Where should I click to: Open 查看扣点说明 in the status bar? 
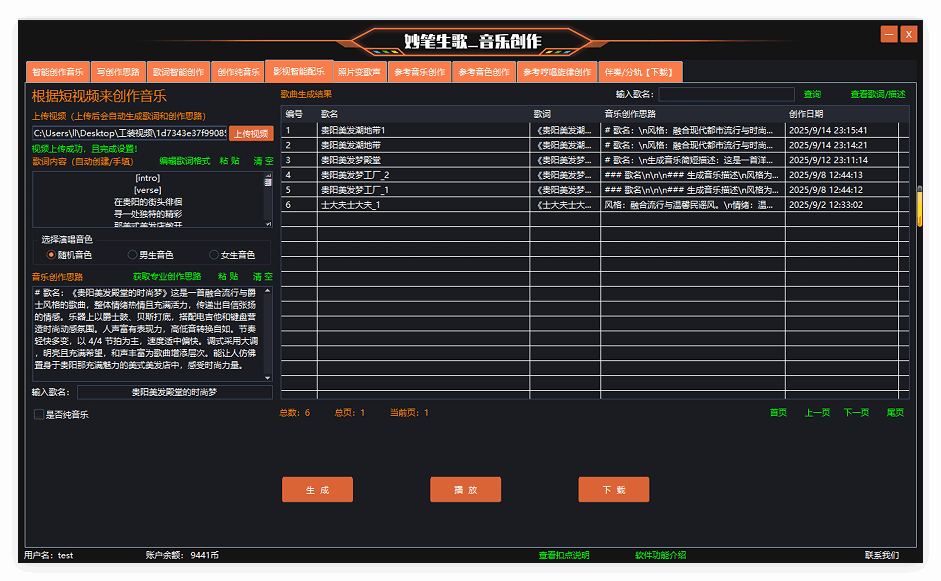pos(564,555)
